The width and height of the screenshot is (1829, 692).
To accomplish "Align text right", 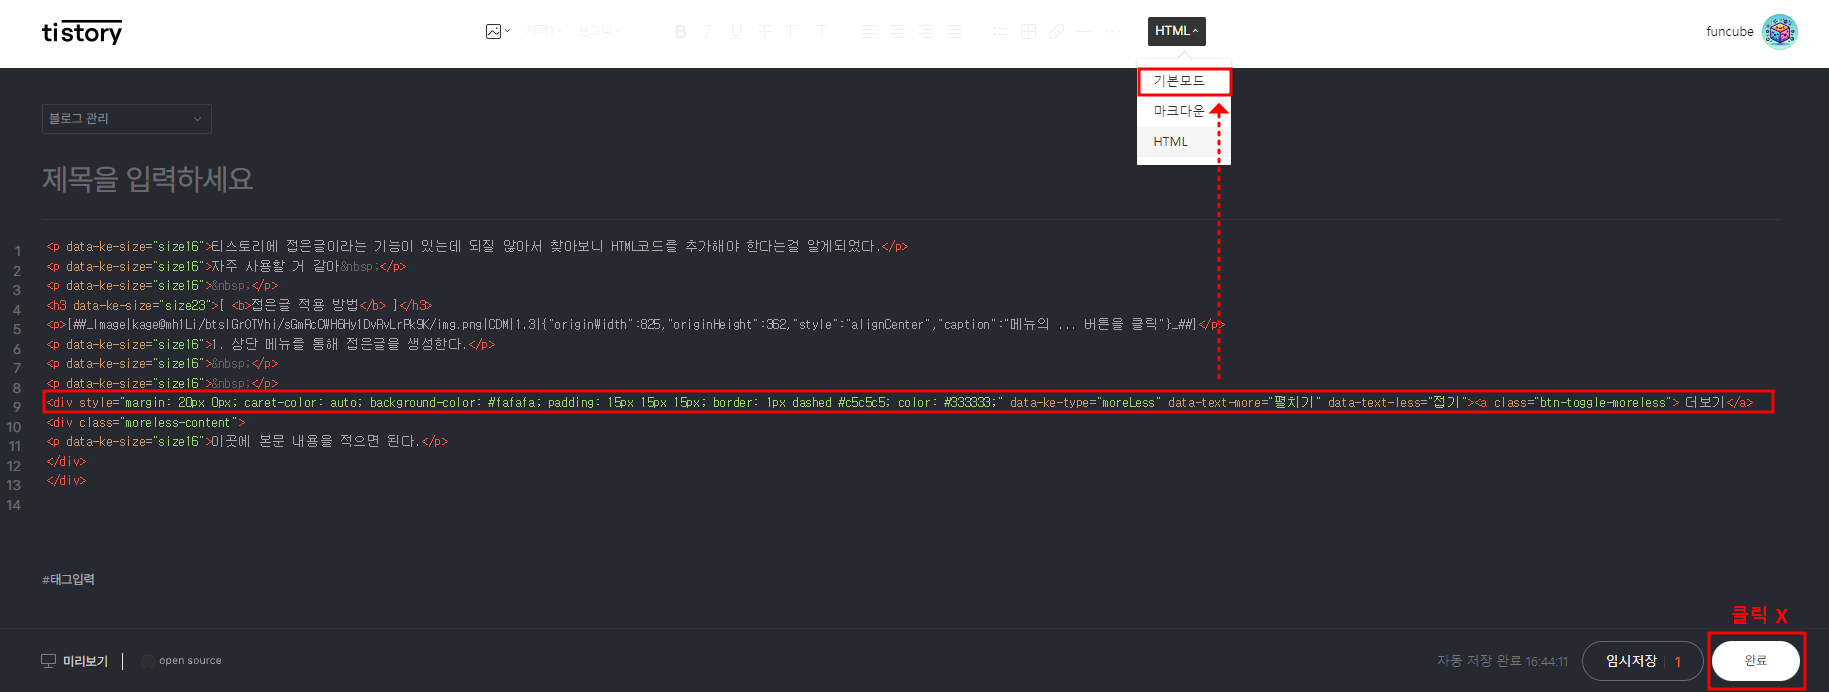I will click(x=926, y=32).
